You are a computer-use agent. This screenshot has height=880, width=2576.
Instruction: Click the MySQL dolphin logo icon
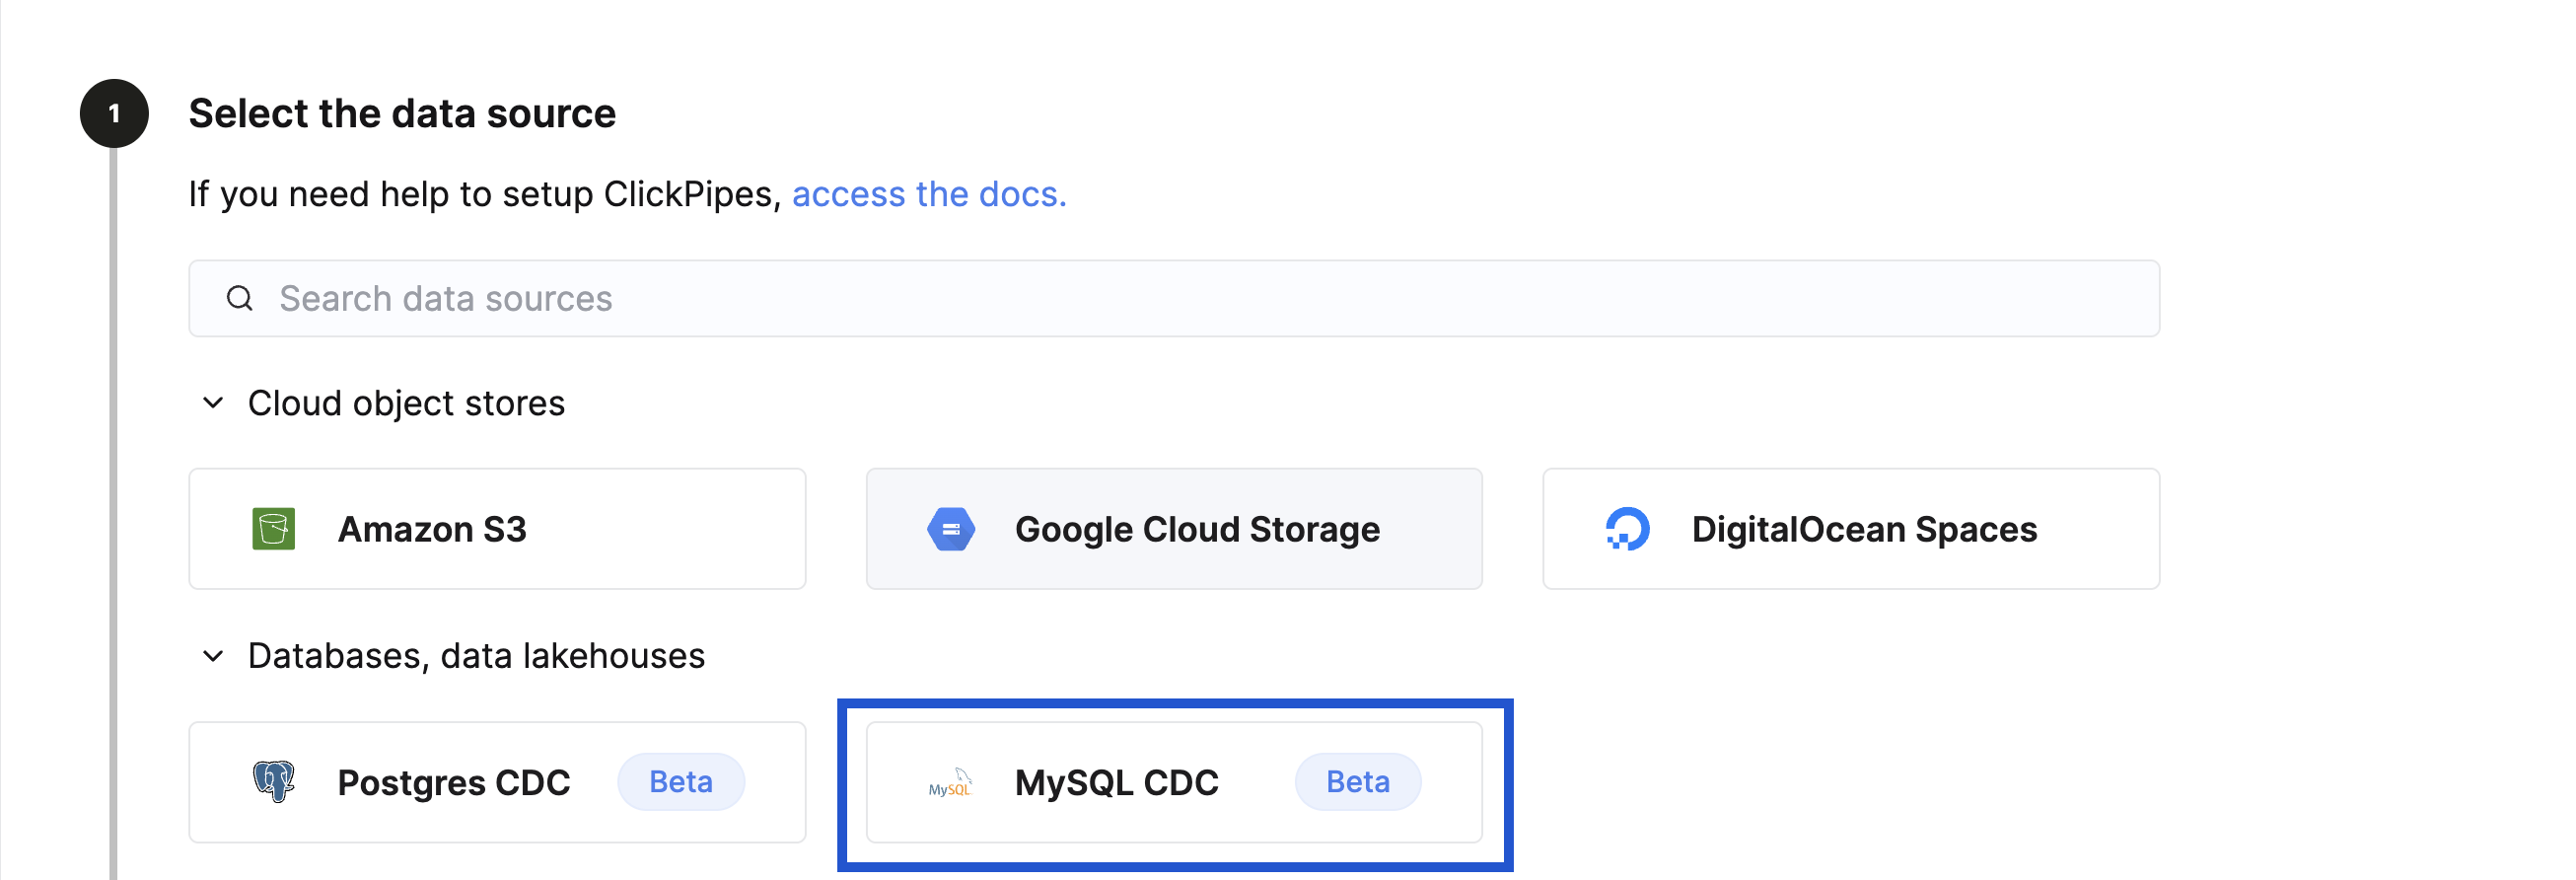tap(950, 781)
